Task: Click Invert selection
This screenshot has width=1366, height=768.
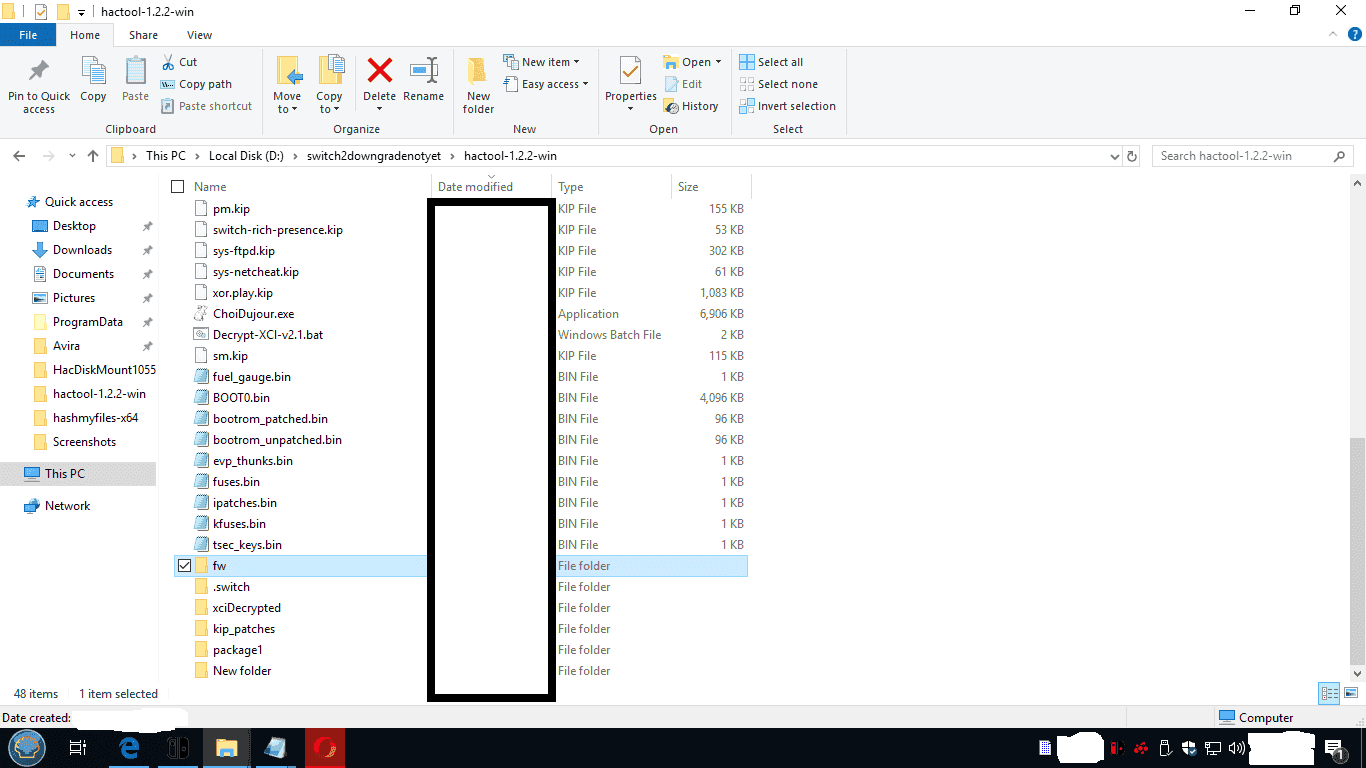Action: point(787,106)
